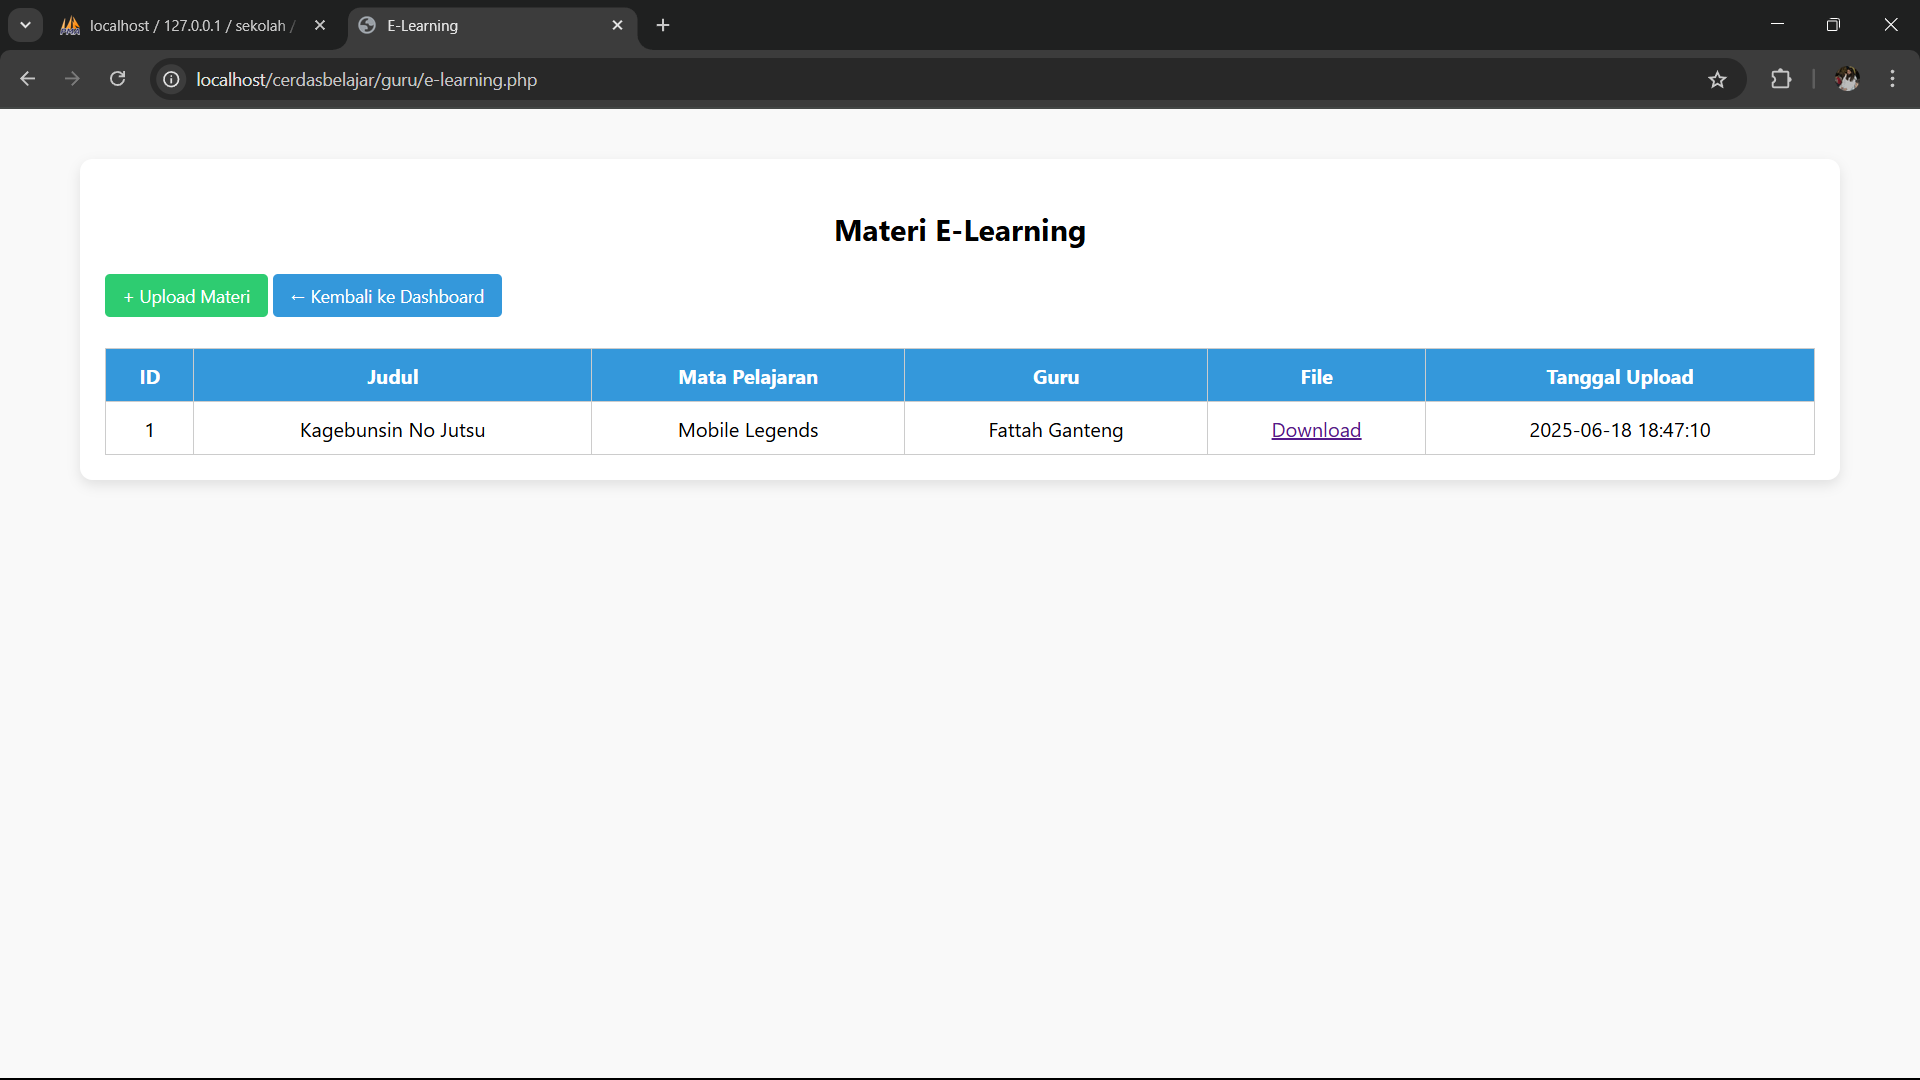Screen dimensions: 1920x1080
Task: Click the browser back arrow
Action: point(27,79)
